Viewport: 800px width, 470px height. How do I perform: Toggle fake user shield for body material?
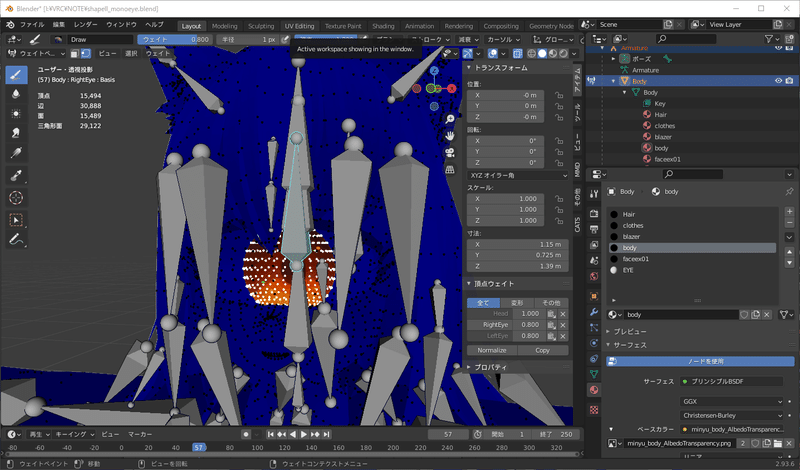click(x=744, y=315)
